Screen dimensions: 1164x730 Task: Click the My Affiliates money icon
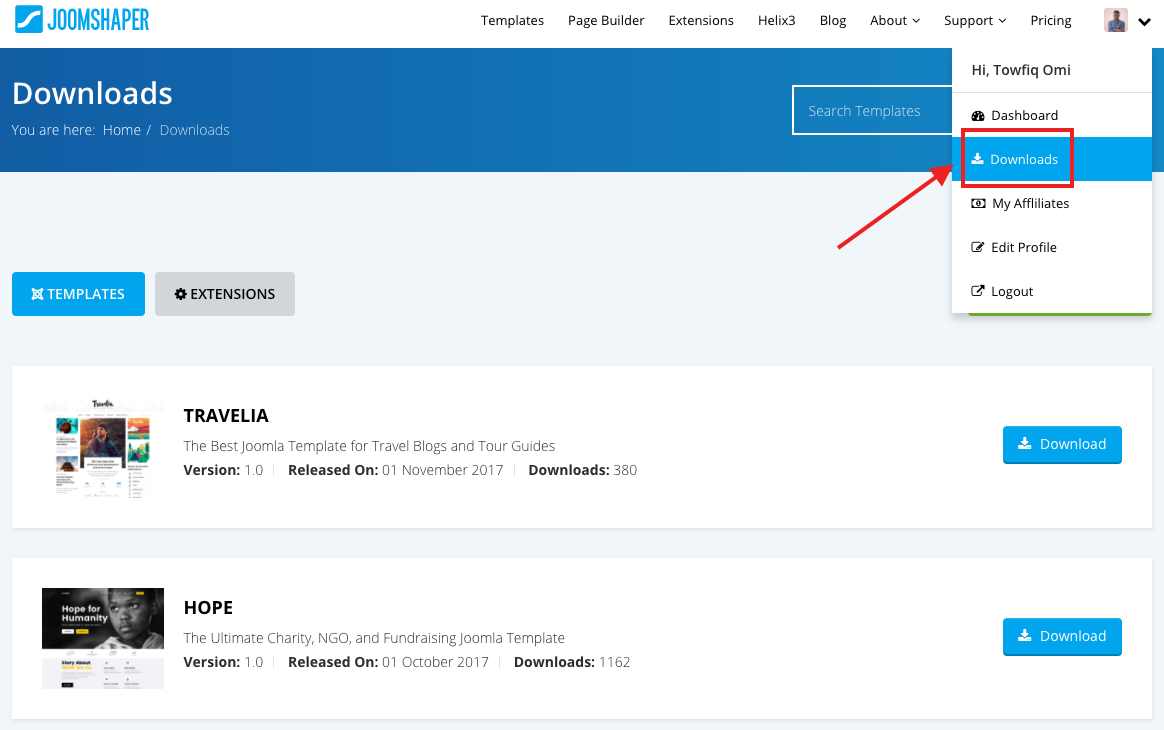978,203
